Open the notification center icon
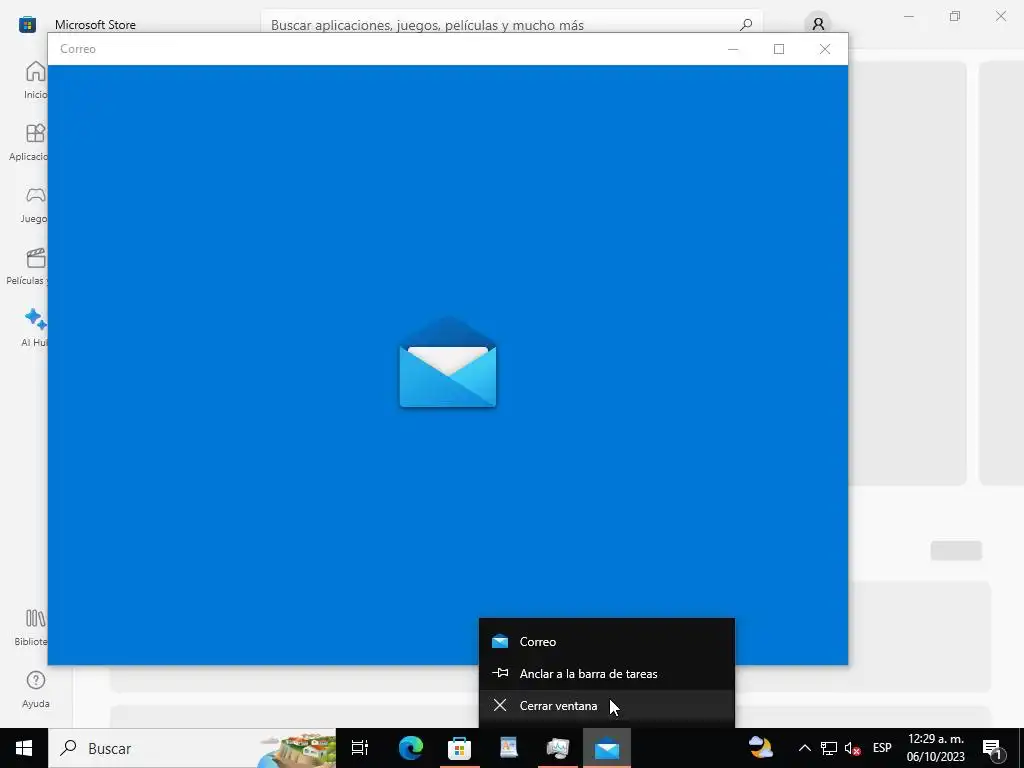 tap(993, 748)
